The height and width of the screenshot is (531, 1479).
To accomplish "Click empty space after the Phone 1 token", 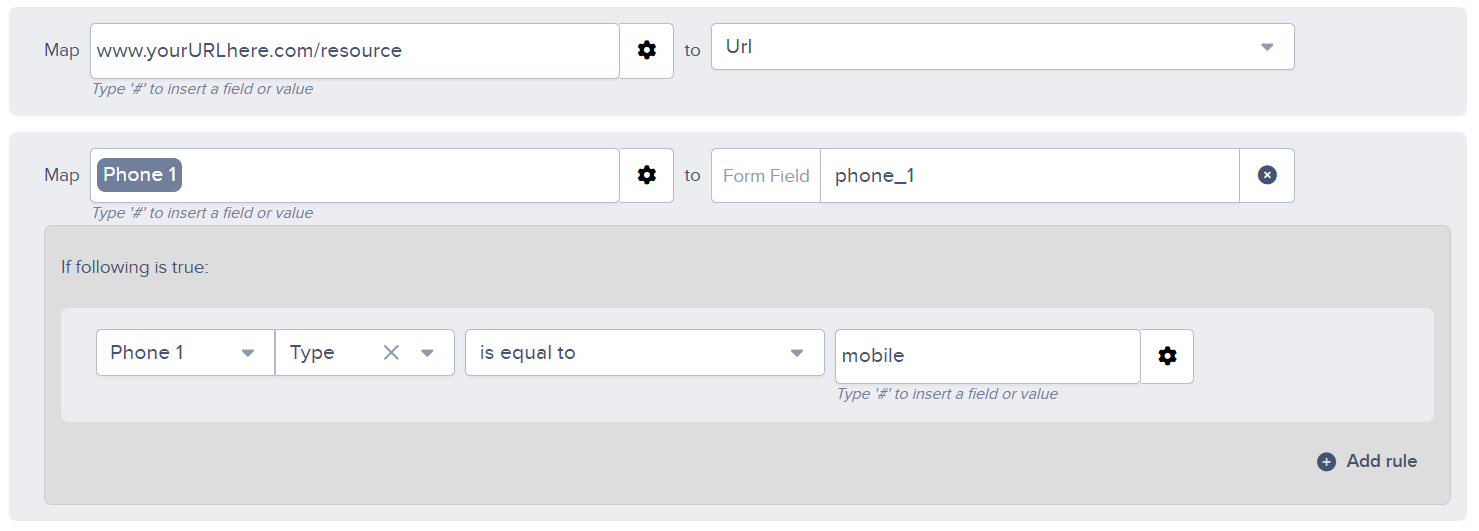I will [400, 176].
